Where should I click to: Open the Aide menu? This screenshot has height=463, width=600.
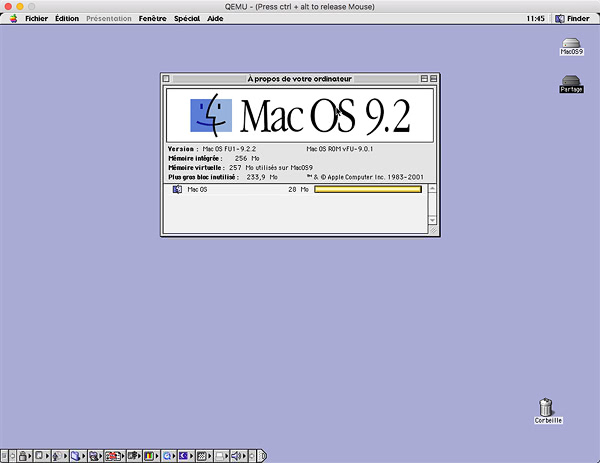[x=215, y=18]
